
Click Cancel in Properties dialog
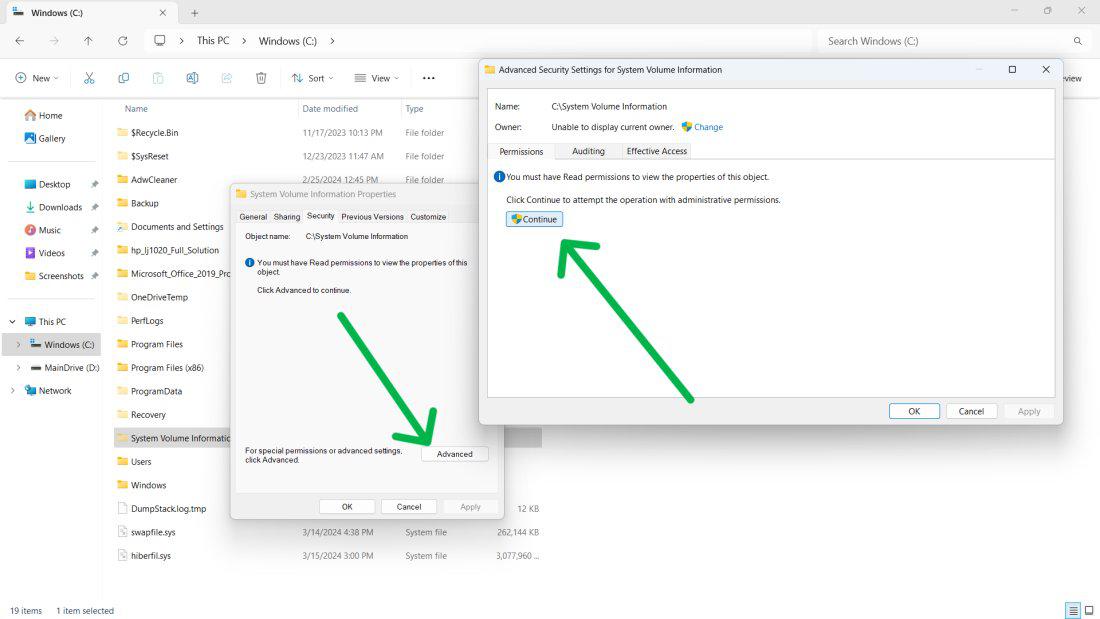pos(409,507)
